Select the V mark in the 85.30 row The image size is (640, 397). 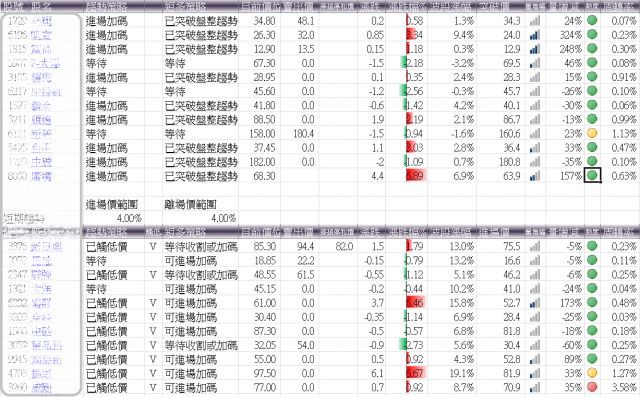tap(153, 247)
